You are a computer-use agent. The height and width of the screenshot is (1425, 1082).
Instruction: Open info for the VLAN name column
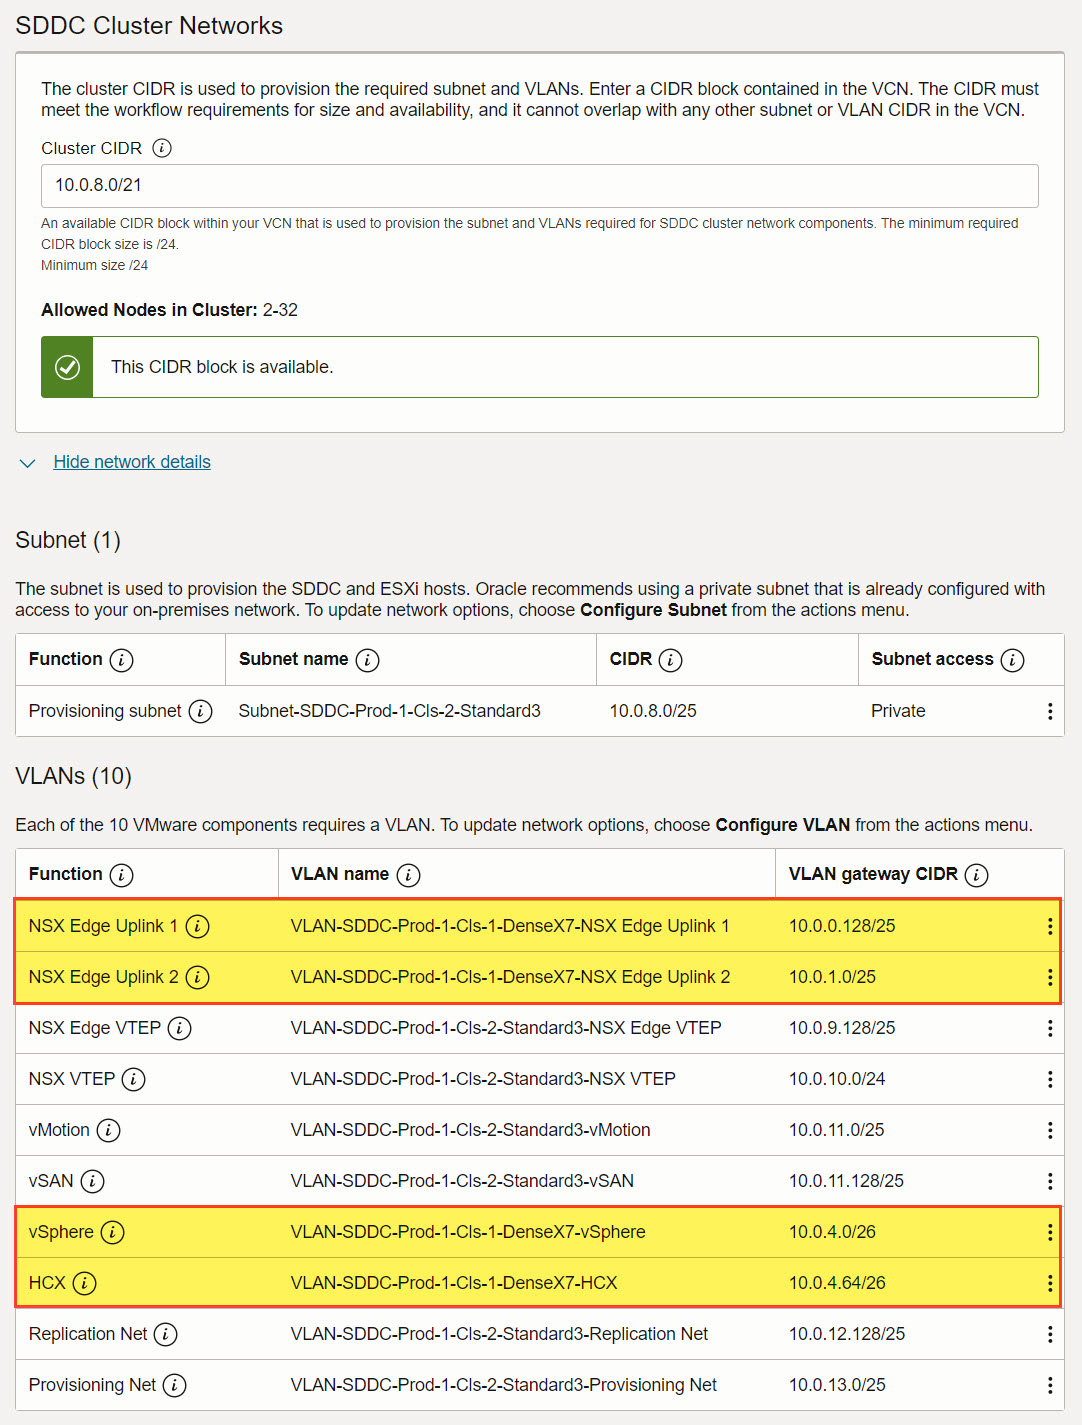click(406, 874)
